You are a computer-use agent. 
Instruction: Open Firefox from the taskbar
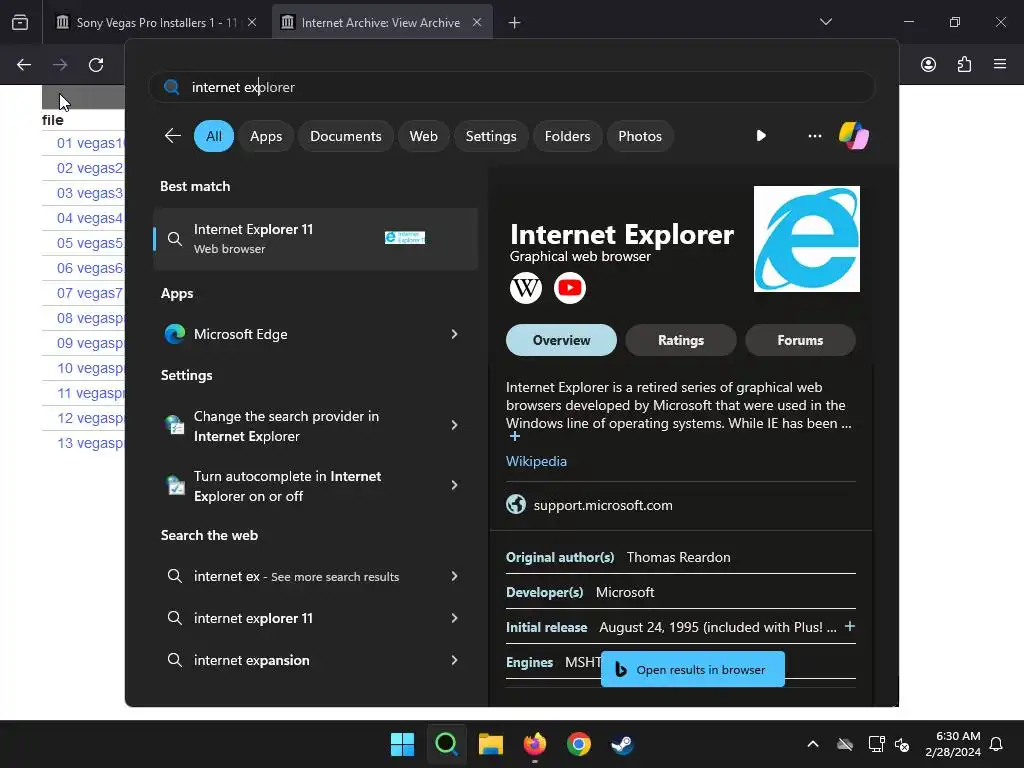click(x=535, y=744)
